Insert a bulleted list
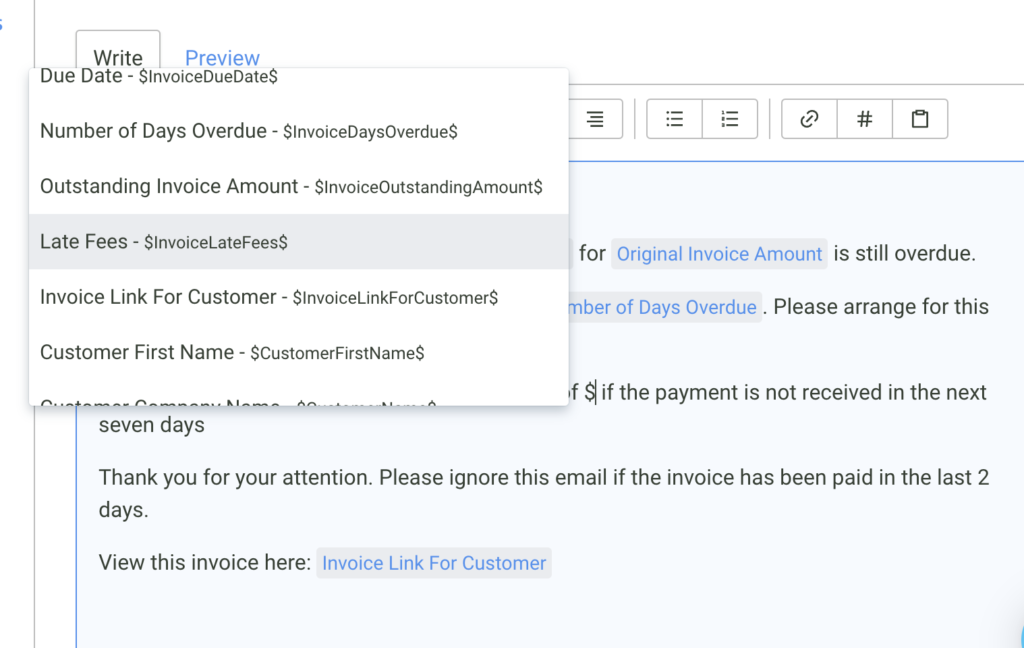1024x648 pixels. (x=675, y=120)
